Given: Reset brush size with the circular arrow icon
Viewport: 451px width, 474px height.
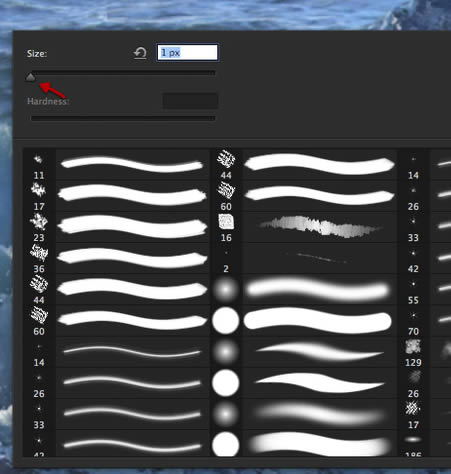Looking at the screenshot, I should click(140, 53).
